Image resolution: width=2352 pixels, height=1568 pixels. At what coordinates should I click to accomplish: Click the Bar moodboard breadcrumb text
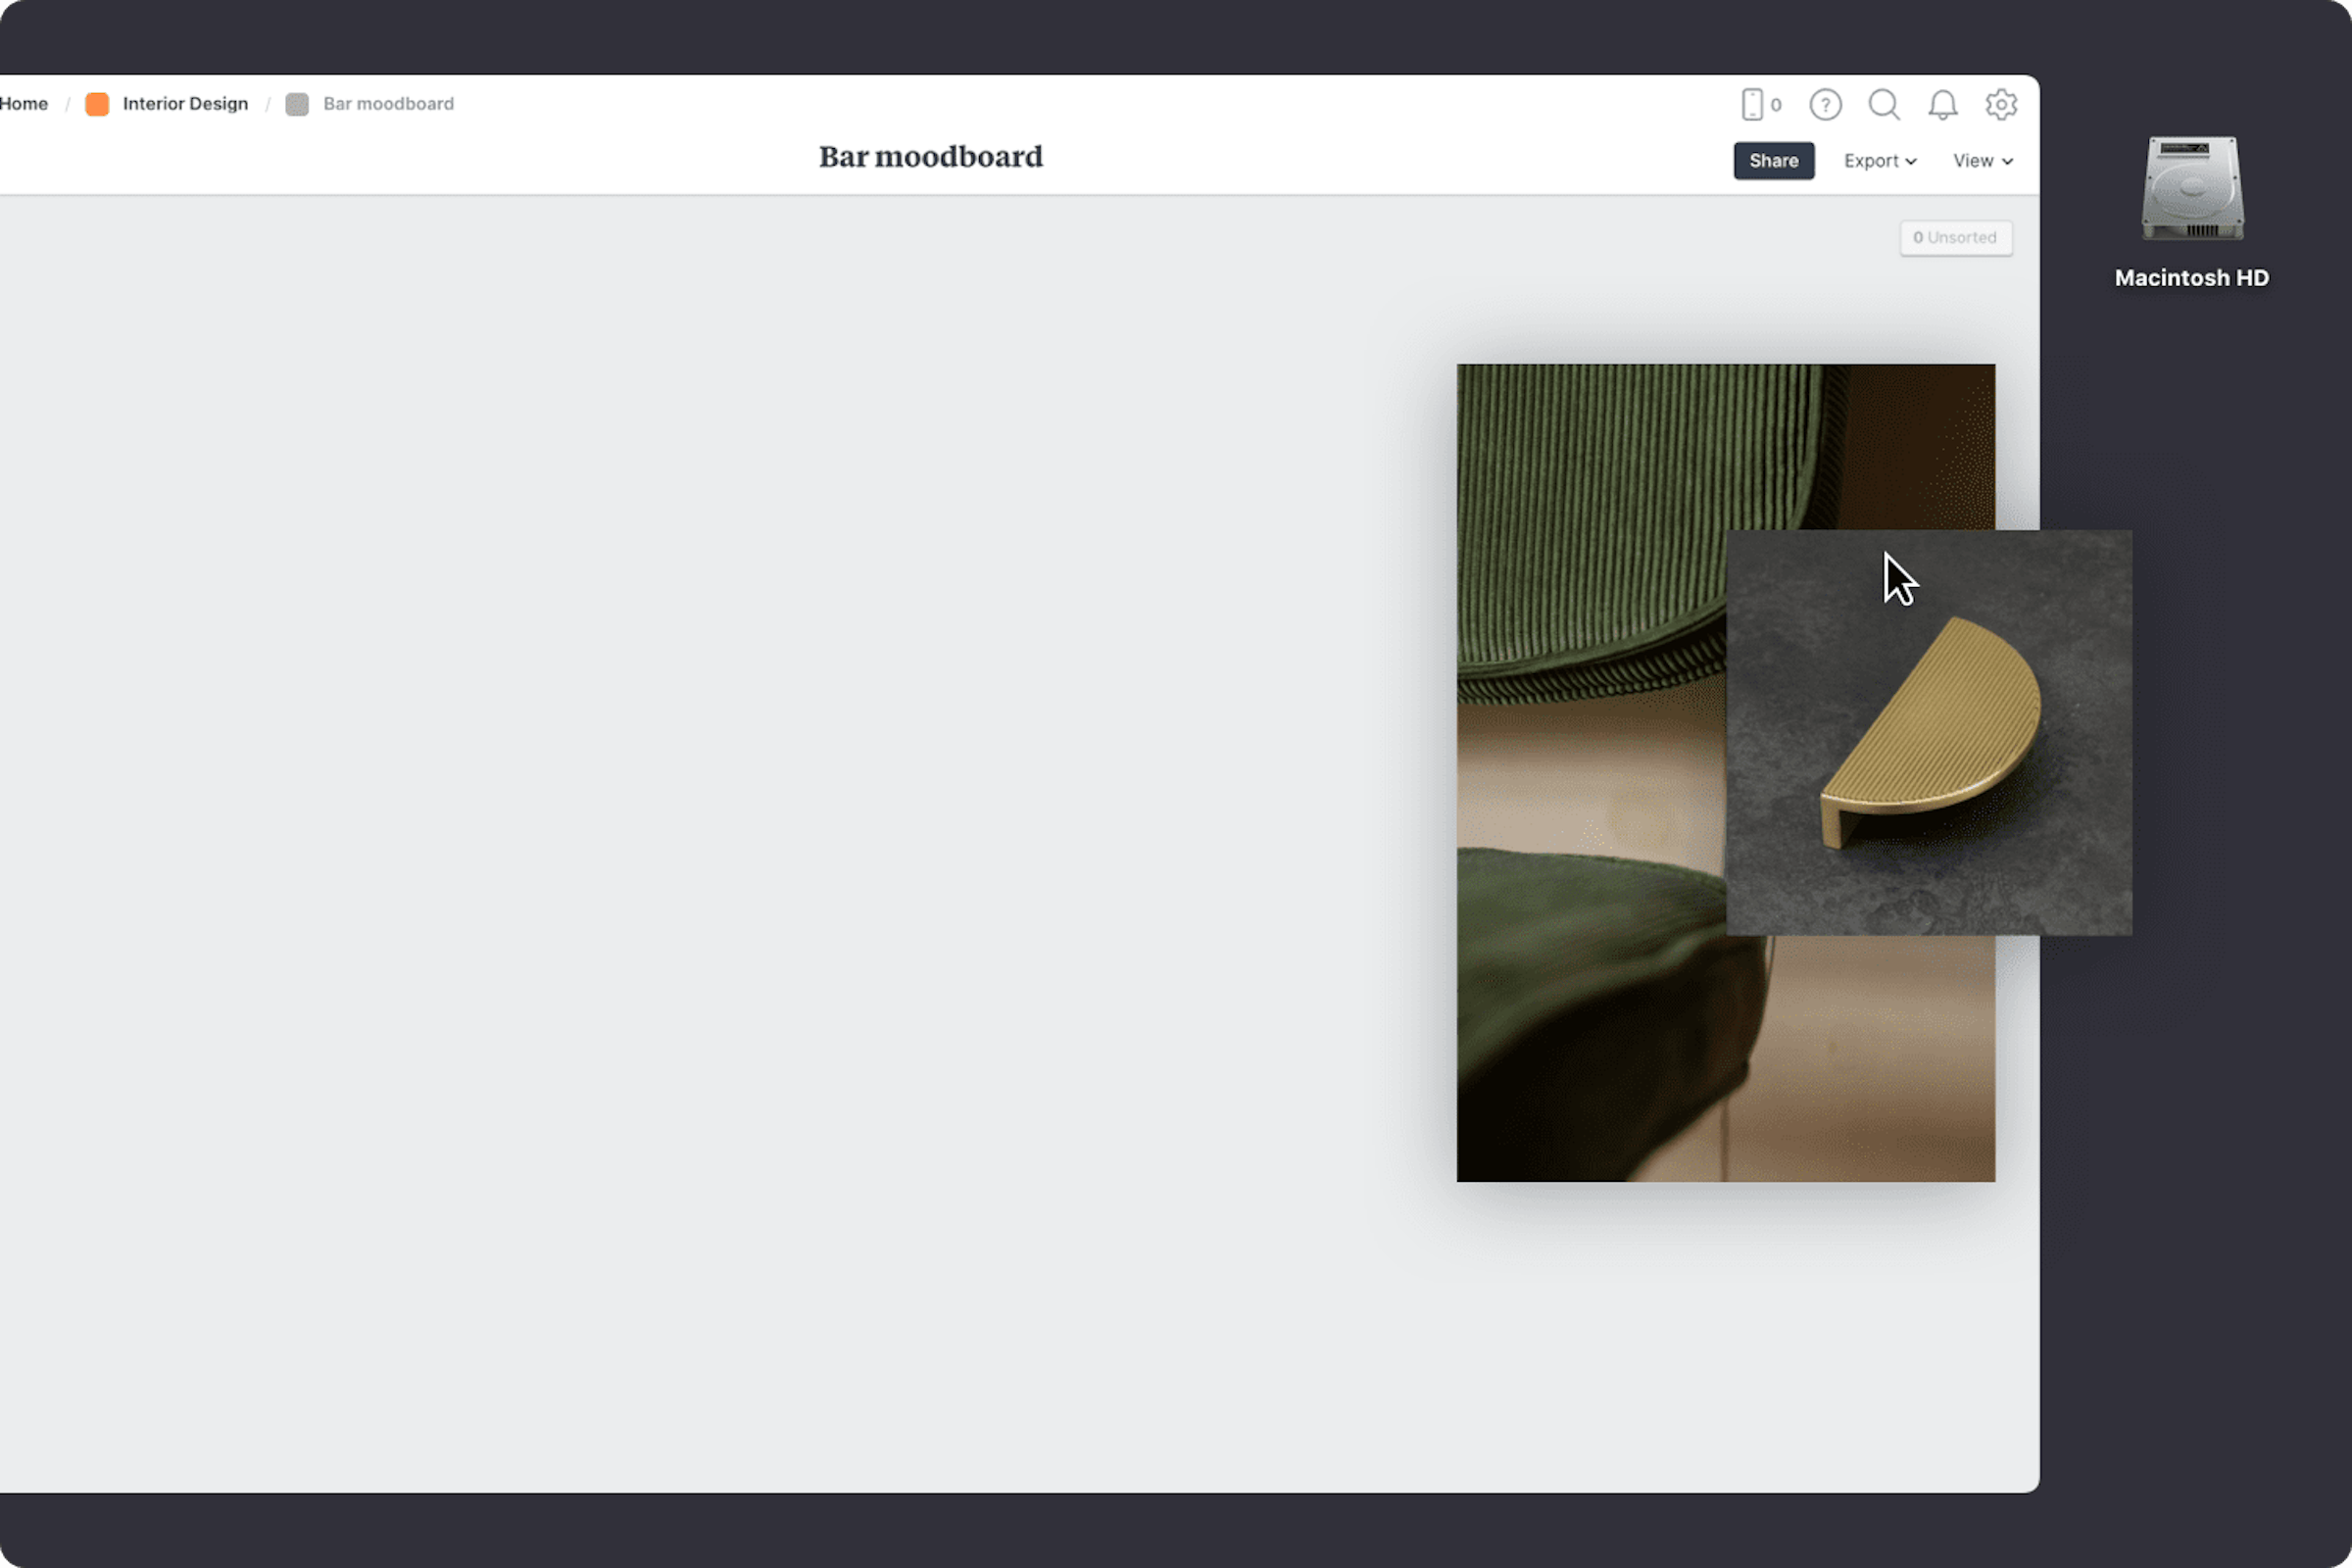[x=388, y=104]
